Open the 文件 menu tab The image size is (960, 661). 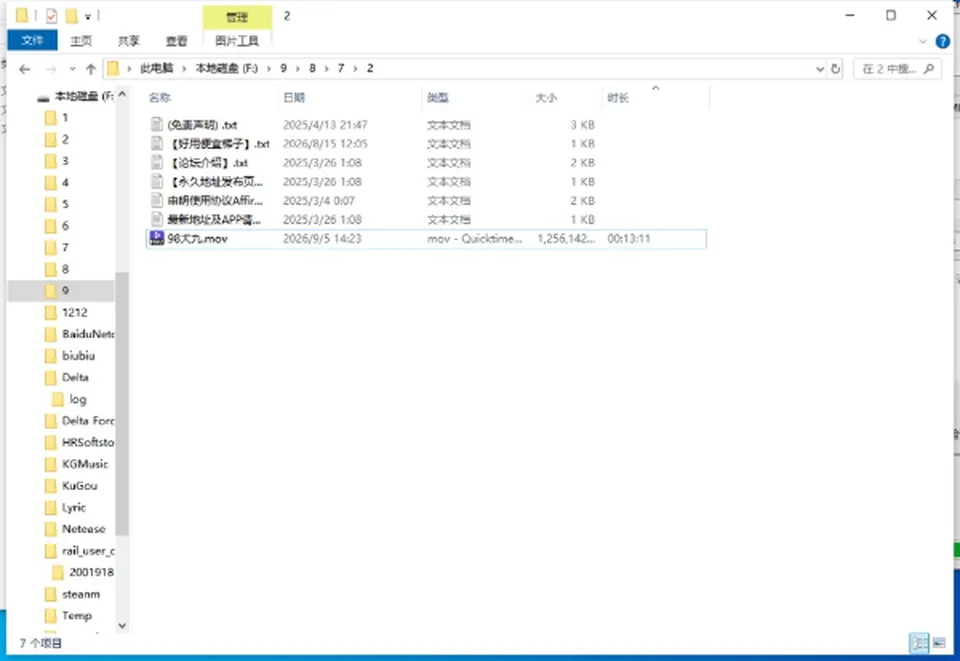pyautogui.click(x=32, y=40)
